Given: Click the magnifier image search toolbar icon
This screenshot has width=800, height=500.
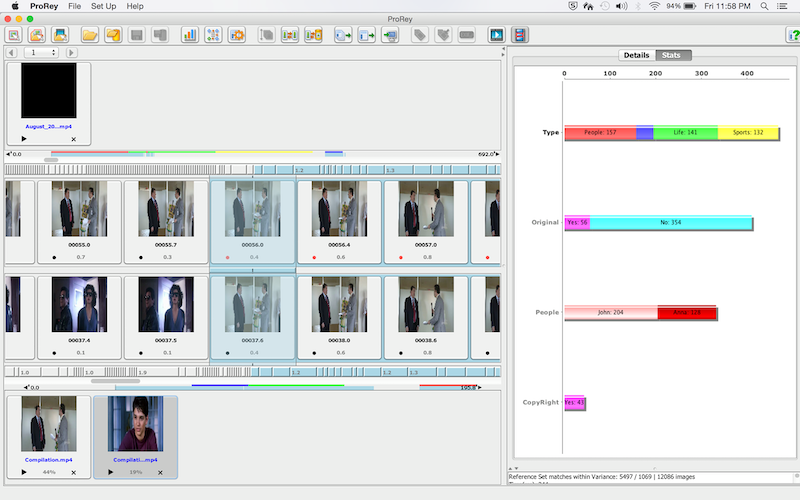Looking at the screenshot, I should pos(14,35).
